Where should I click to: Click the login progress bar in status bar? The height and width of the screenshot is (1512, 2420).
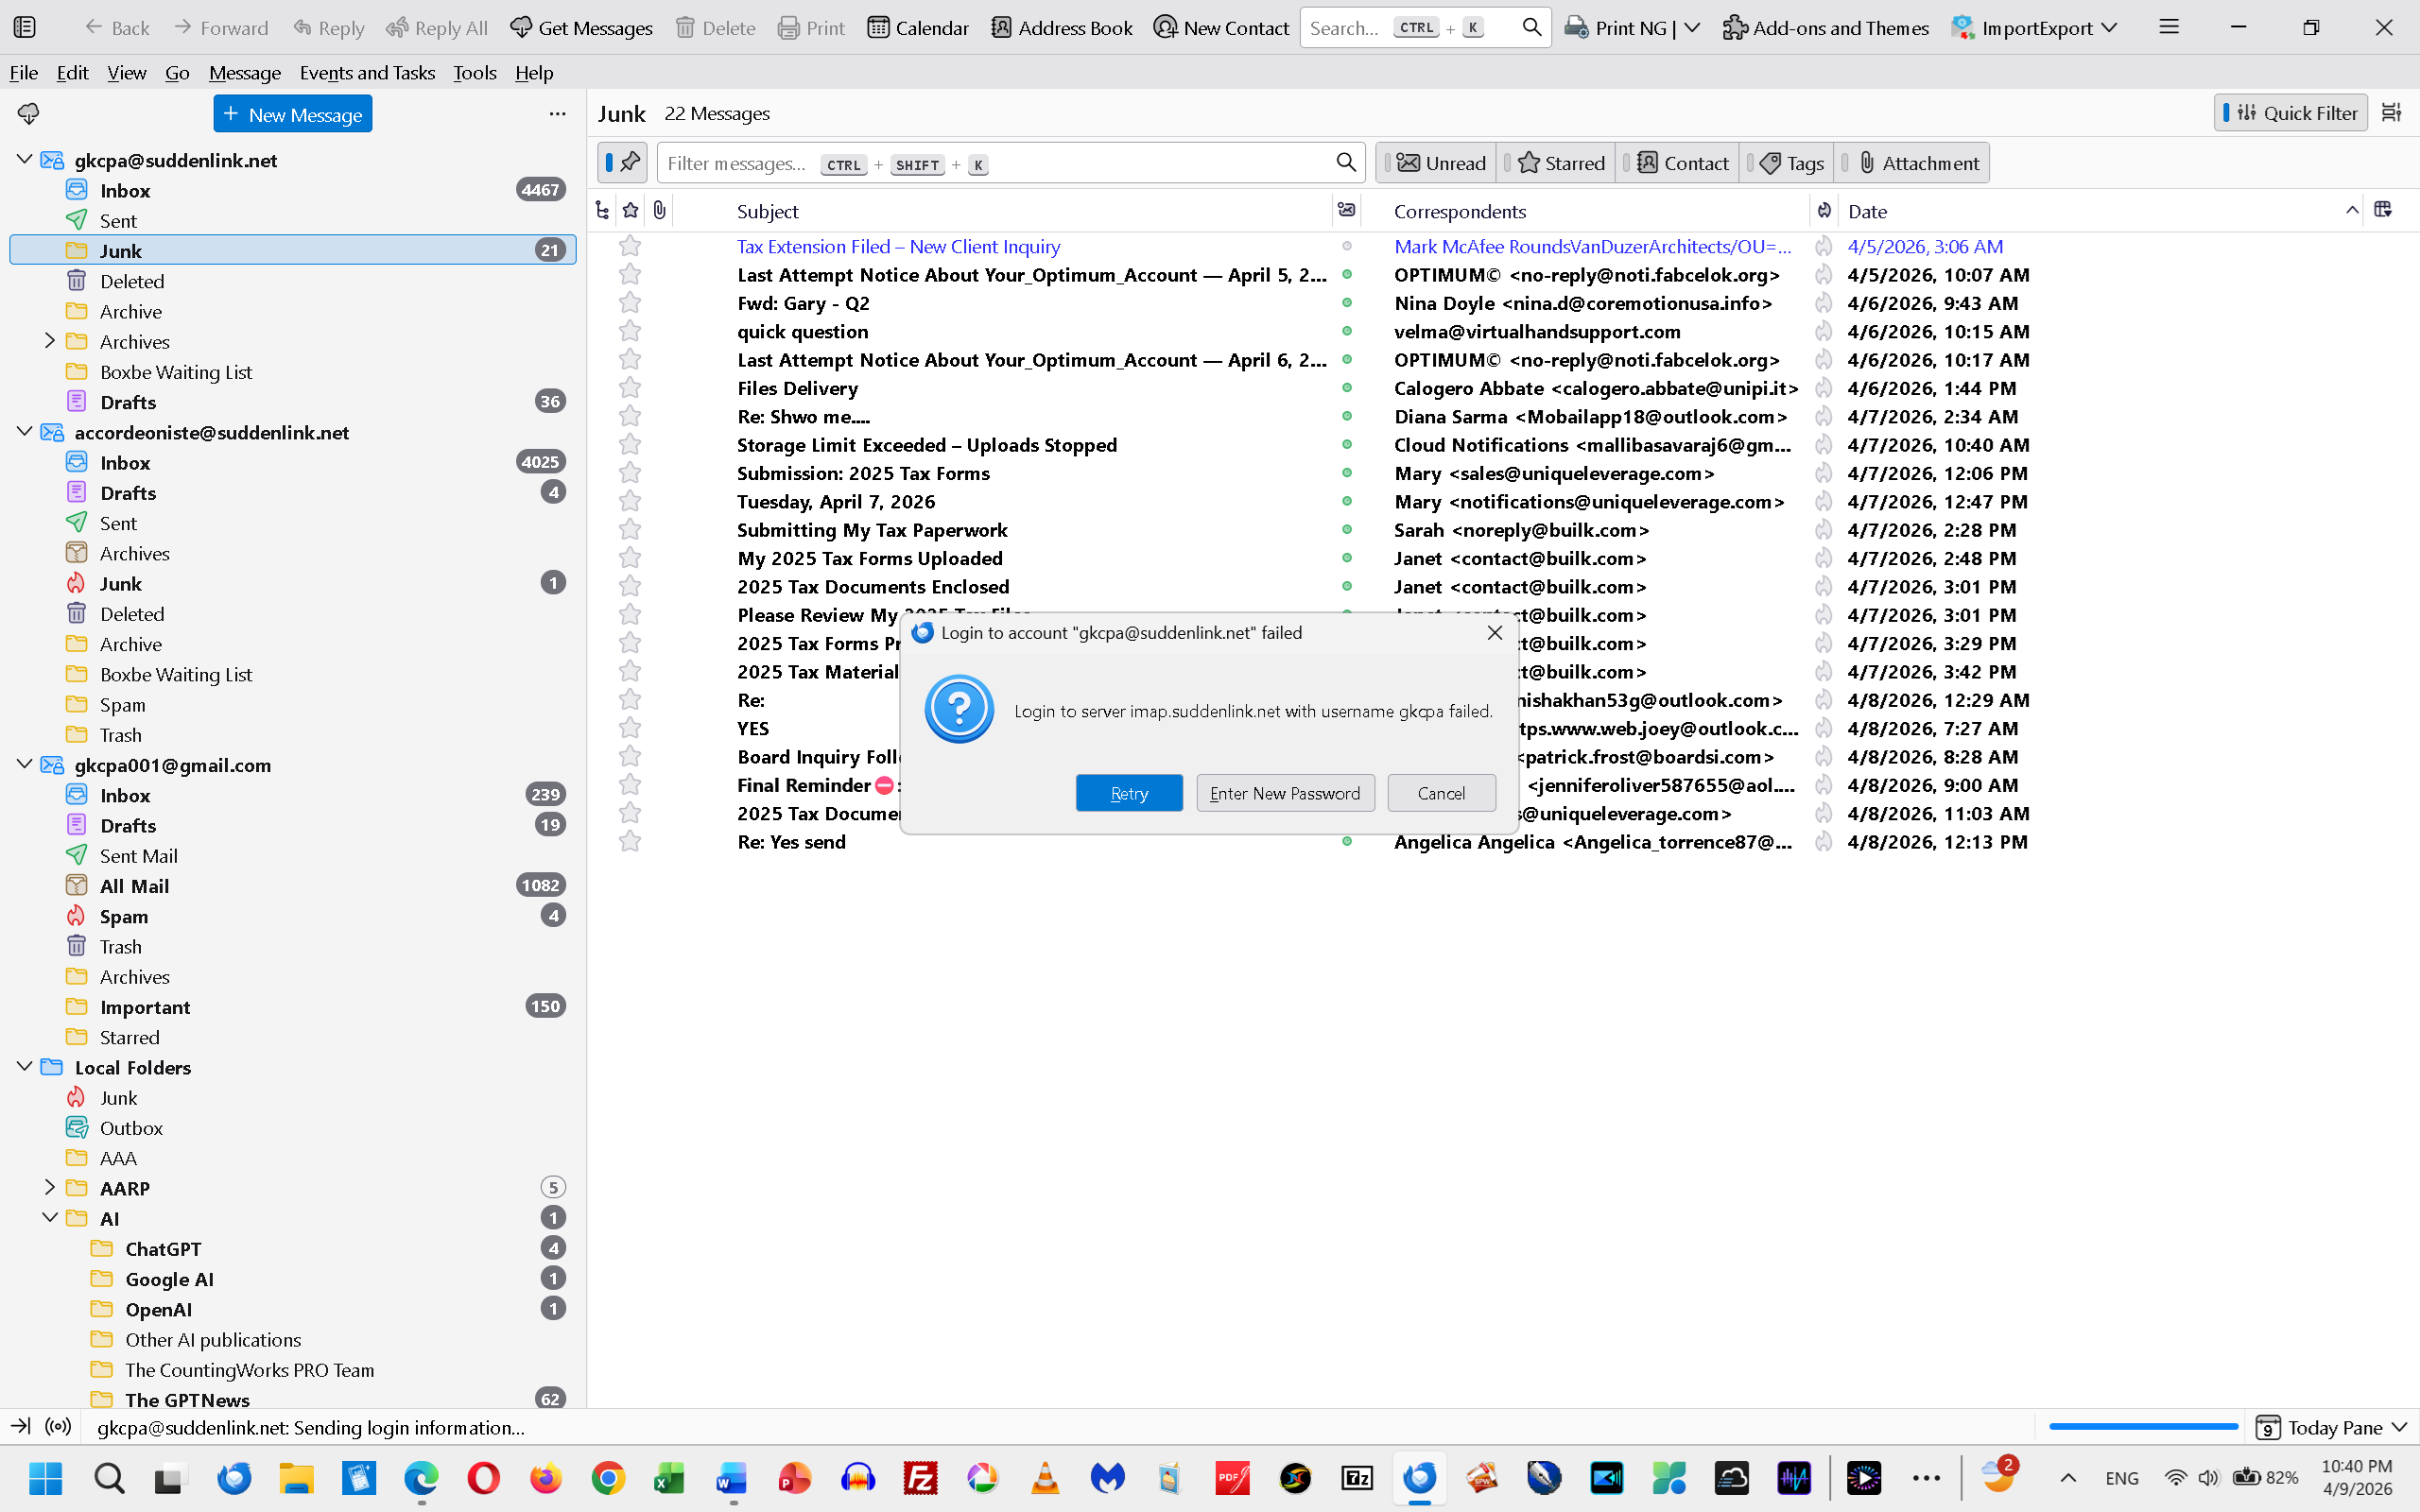(2142, 1427)
